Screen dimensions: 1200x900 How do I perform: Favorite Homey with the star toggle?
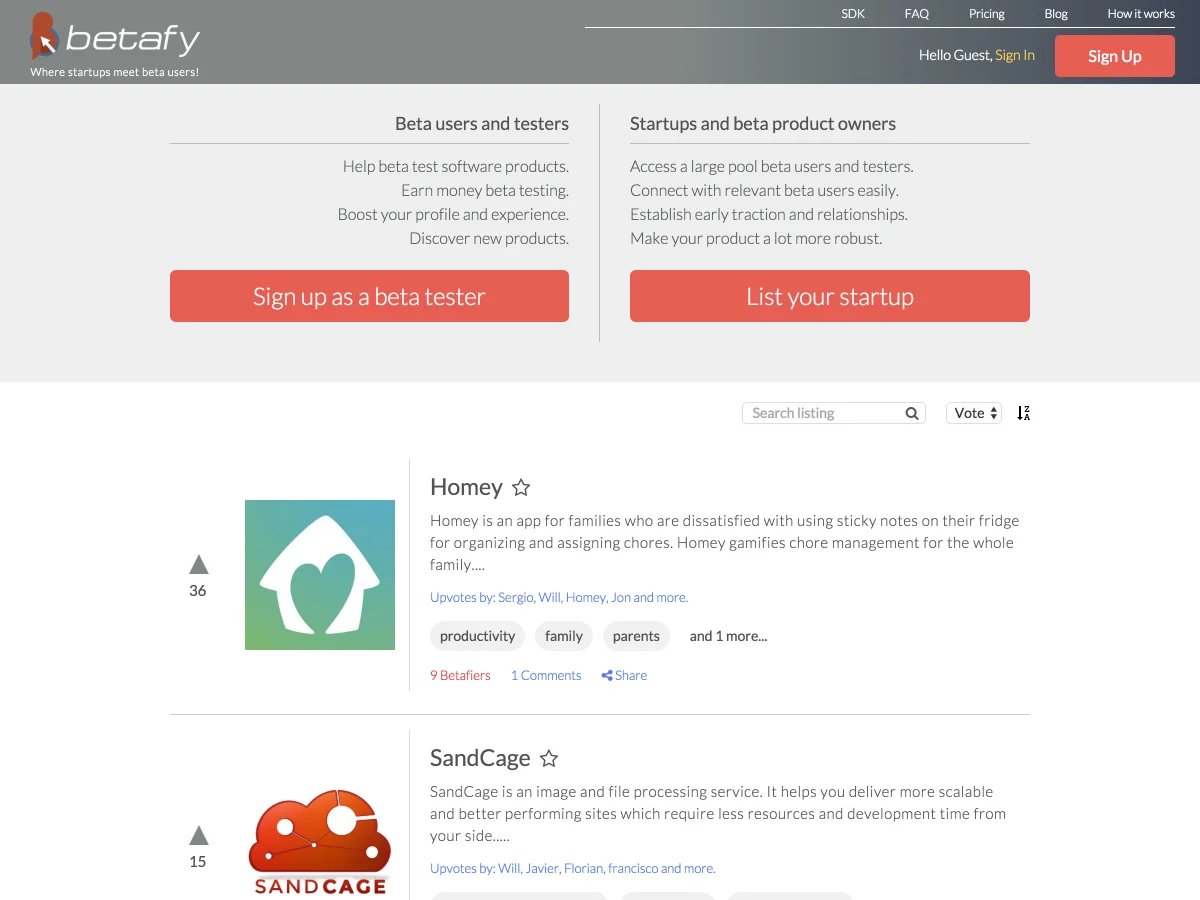(x=521, y=487)
